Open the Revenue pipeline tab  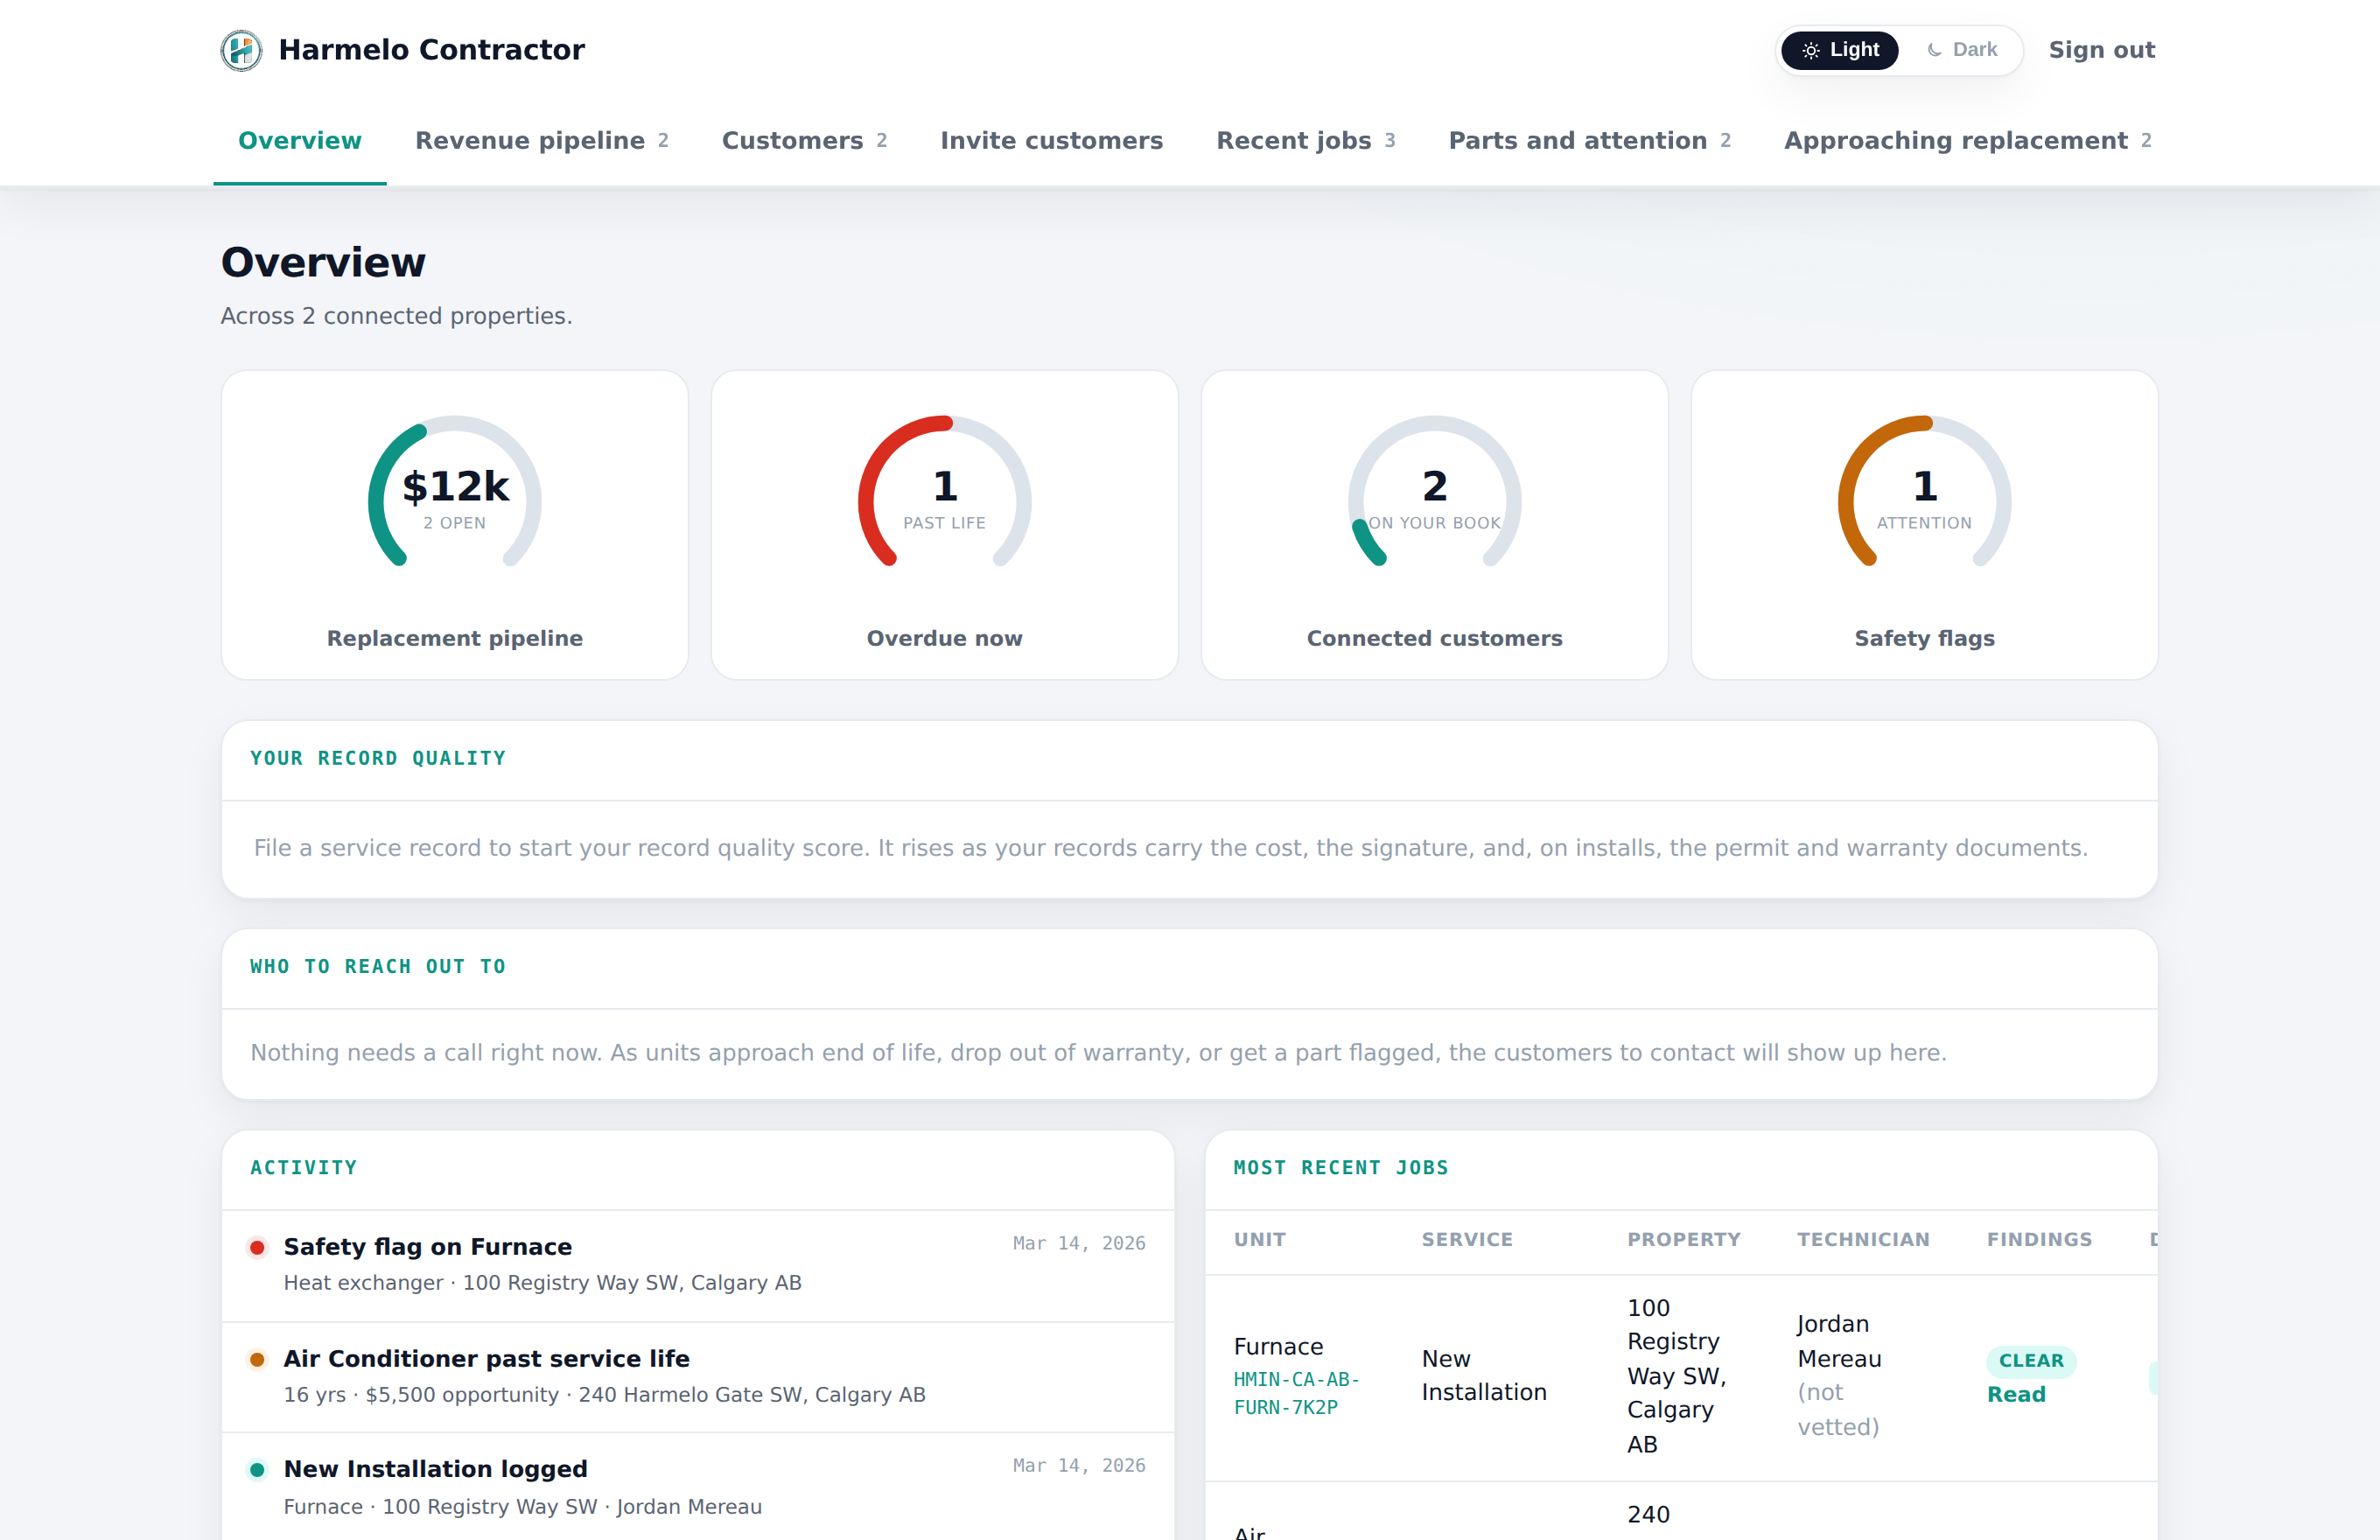(x=542, y=141)
